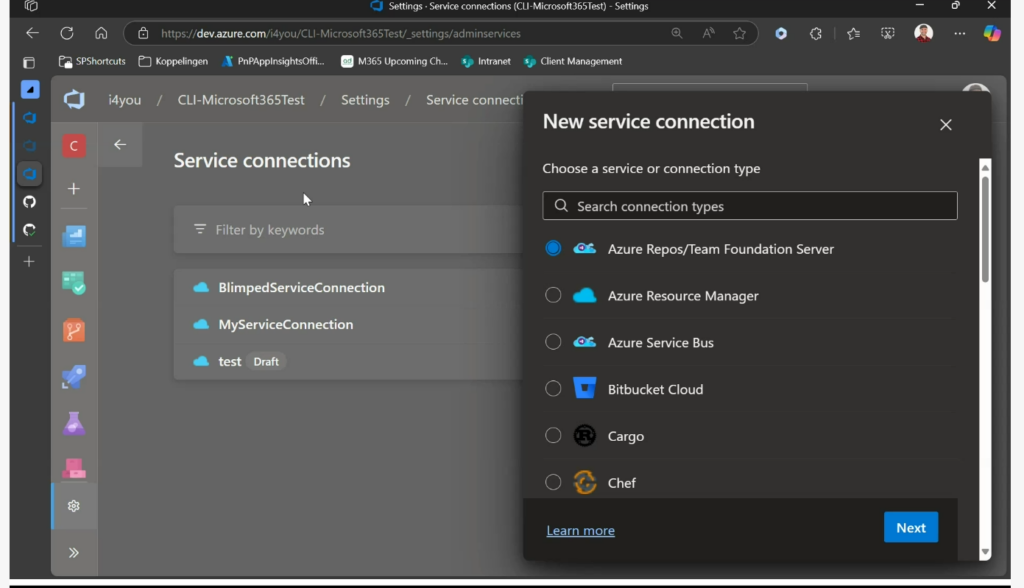Focus the Filter by keywords field

(x=349, y=230)
